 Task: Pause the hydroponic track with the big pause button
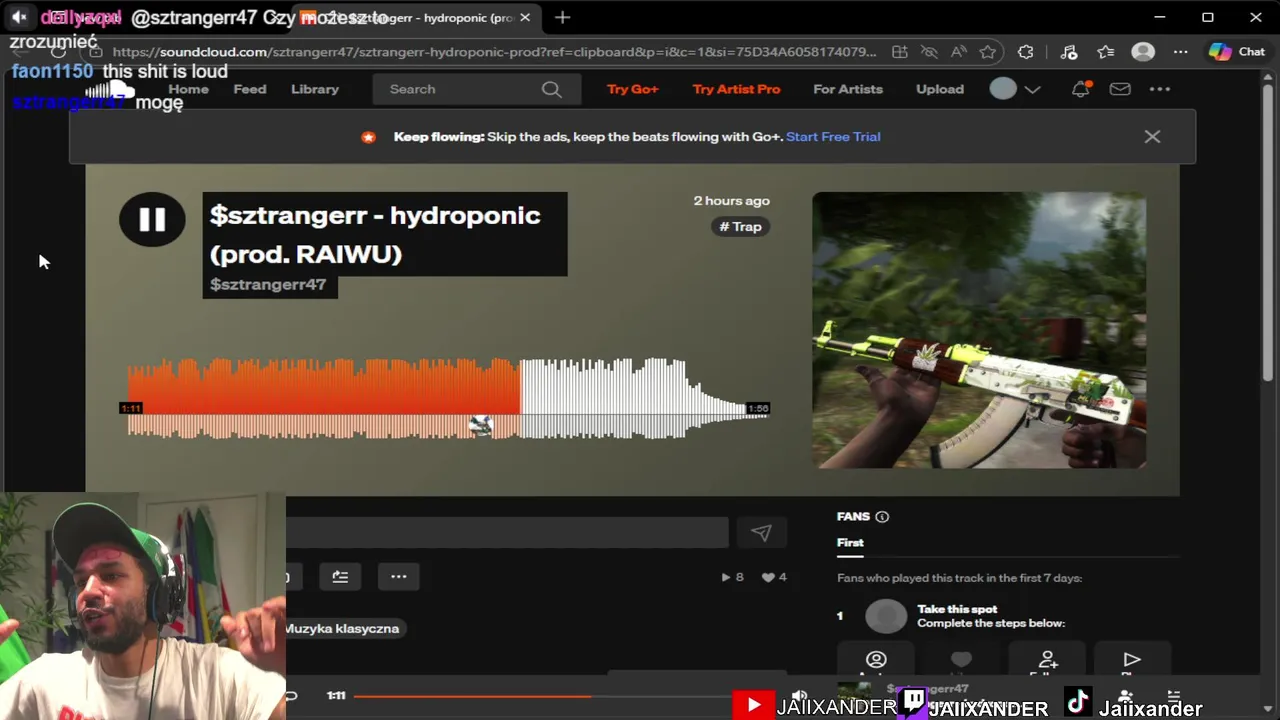click(x=152, y=219)
